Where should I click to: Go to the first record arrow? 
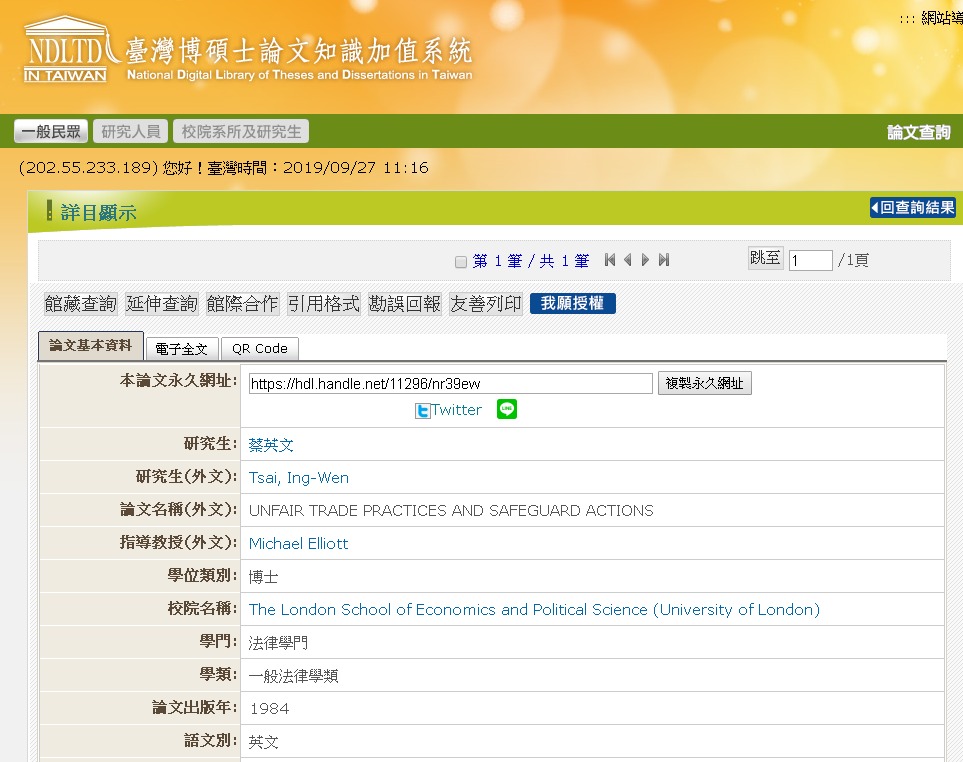pos(610,260)
